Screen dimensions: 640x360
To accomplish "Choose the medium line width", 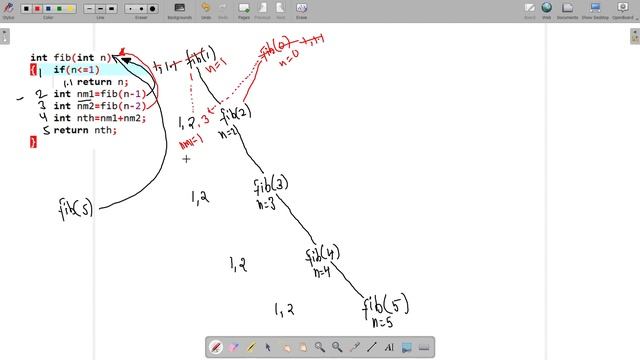I will pyautogui.click(x=100, y=9).
